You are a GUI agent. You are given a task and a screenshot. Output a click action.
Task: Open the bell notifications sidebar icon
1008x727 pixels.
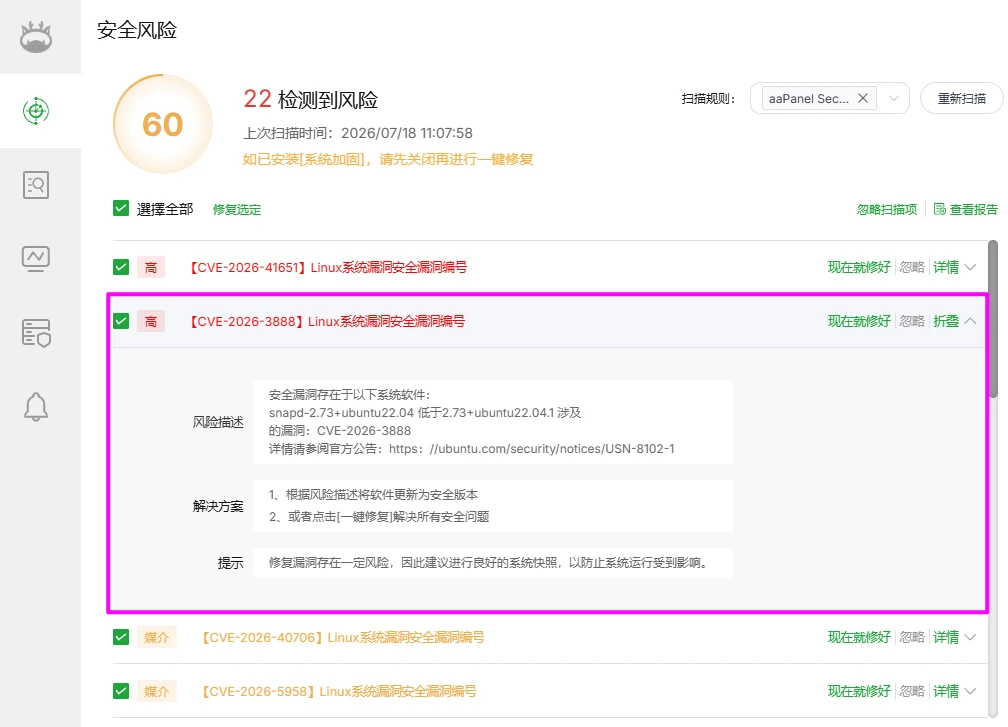[36, 406]
